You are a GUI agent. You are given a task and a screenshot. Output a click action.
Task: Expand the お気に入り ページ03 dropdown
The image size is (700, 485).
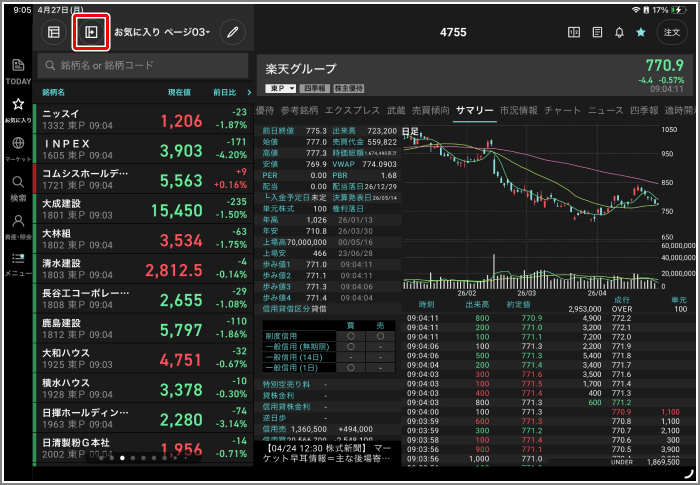tap(162, 32)
